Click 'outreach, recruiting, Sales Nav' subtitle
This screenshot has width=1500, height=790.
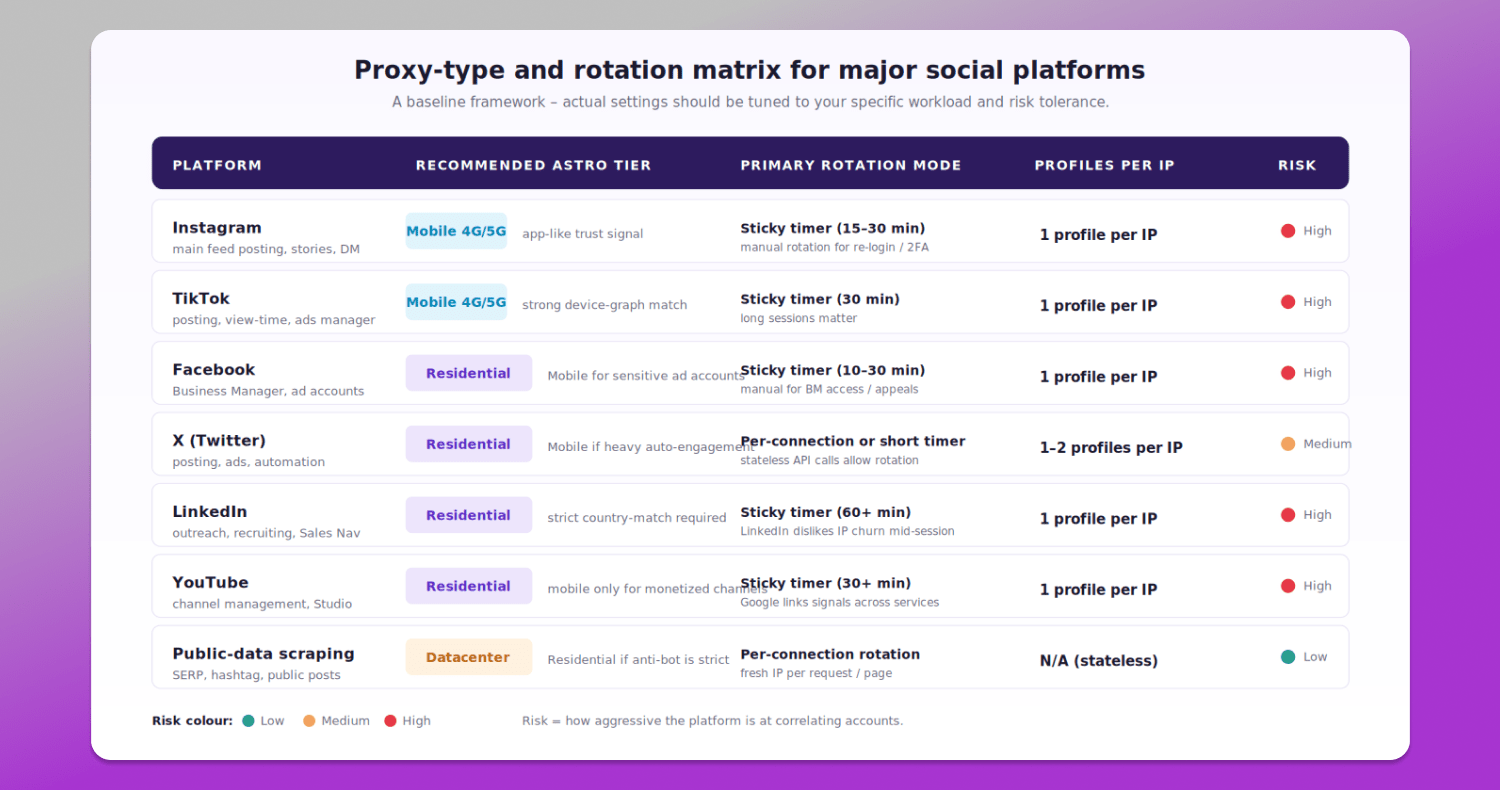pyautogui.click(x=266, y=533)
